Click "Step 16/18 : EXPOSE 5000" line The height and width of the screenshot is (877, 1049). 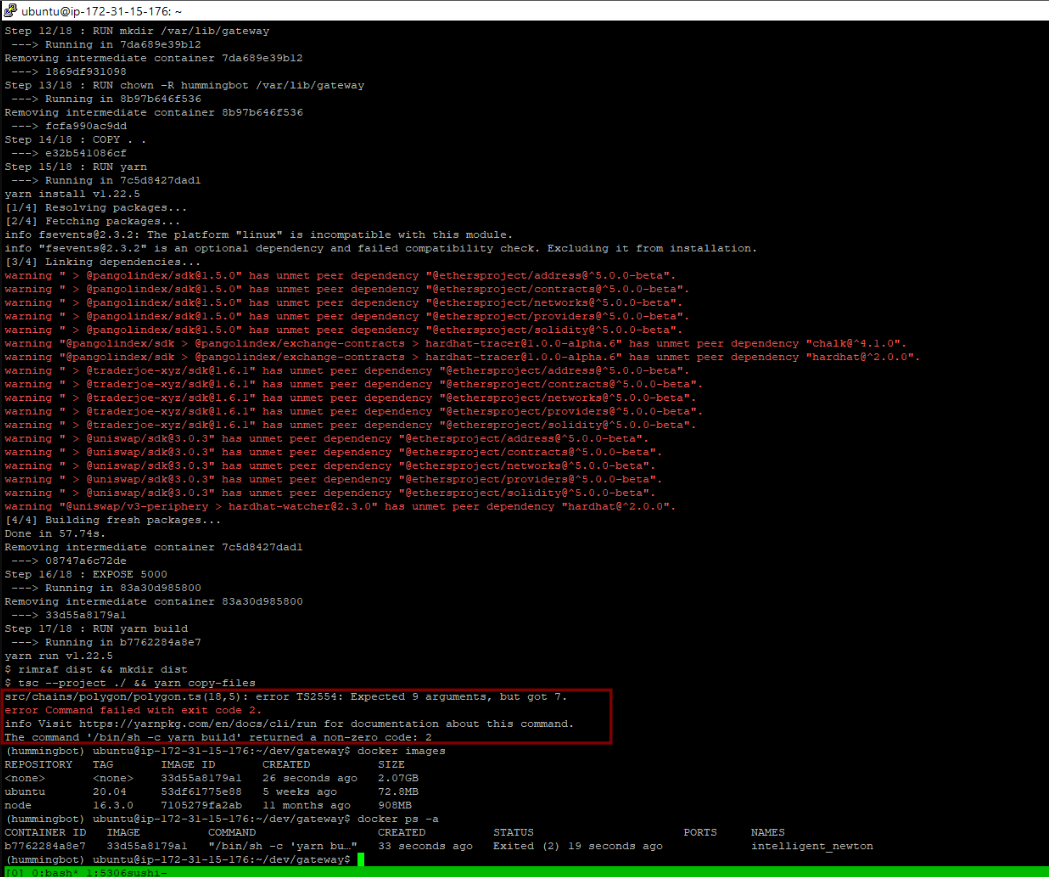pyautogui.click(x=86, y=575)
